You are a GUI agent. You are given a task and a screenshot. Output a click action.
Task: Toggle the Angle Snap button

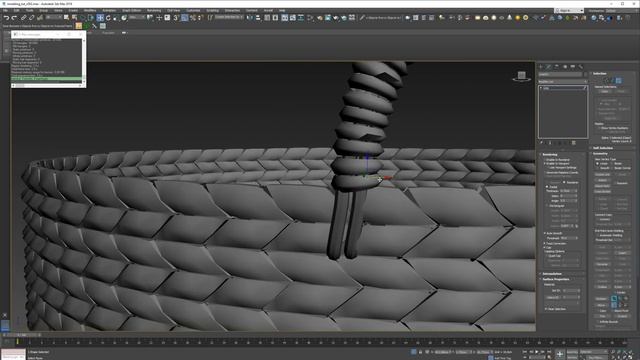pyautogui.click(x=184, y=18)
